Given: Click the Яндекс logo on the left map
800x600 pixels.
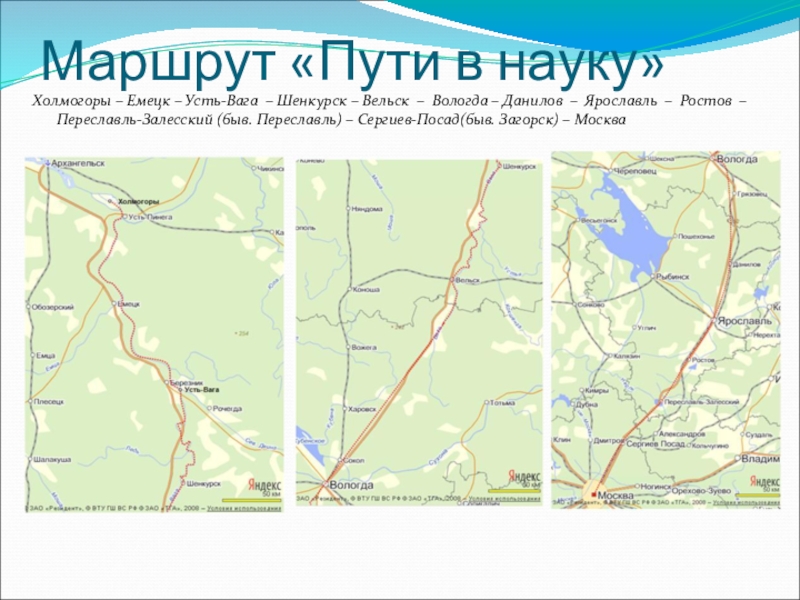Looking at the screenshot, I should point(264,485).
